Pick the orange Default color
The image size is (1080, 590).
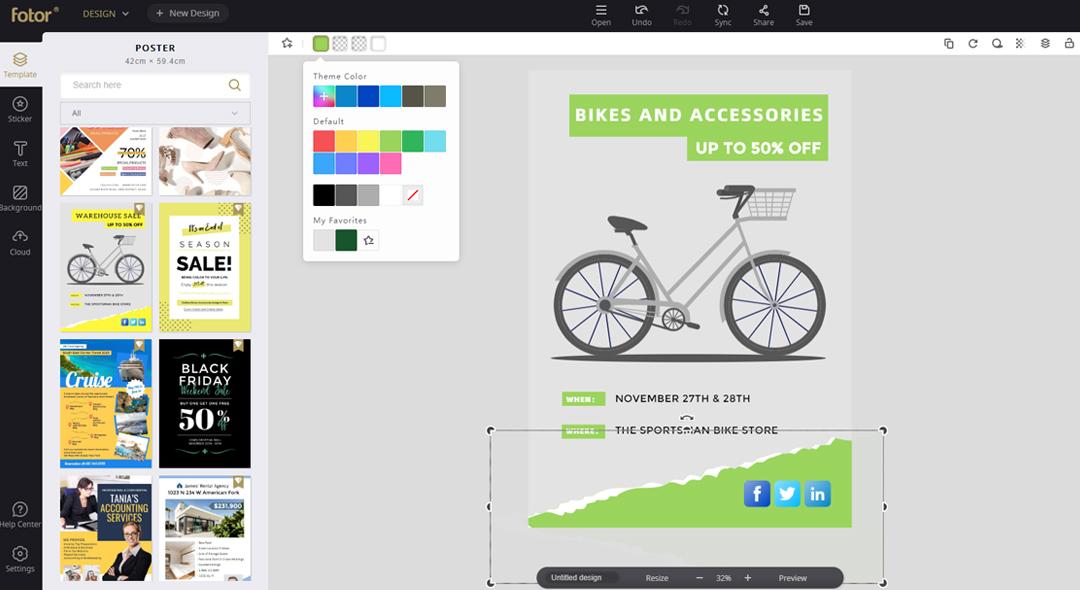pos(346,141)
